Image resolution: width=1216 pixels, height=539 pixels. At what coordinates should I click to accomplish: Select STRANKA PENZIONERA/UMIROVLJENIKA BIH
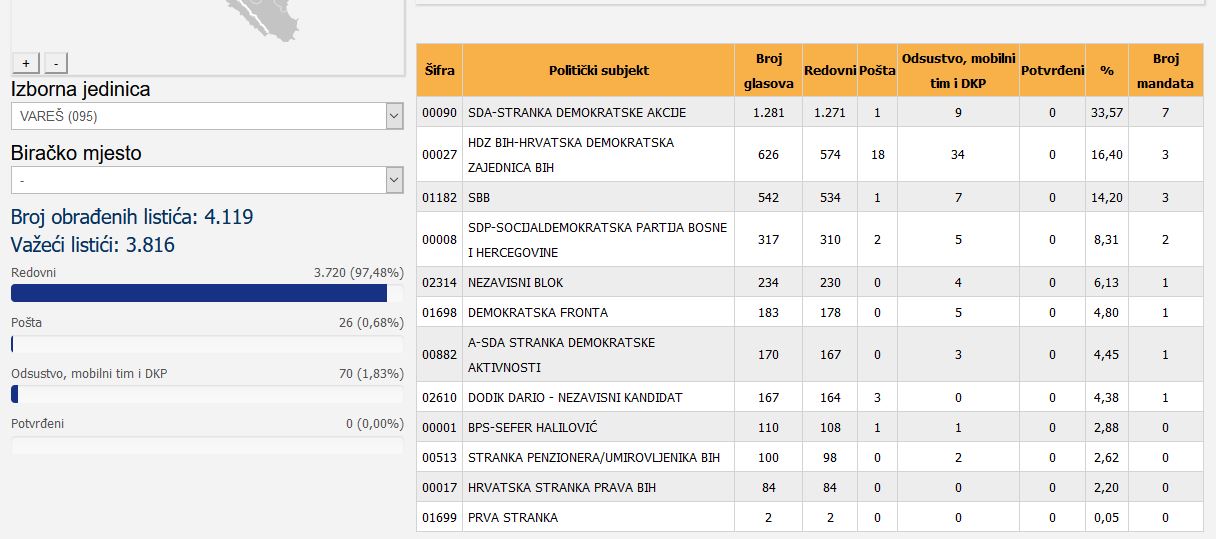point(594,458)
